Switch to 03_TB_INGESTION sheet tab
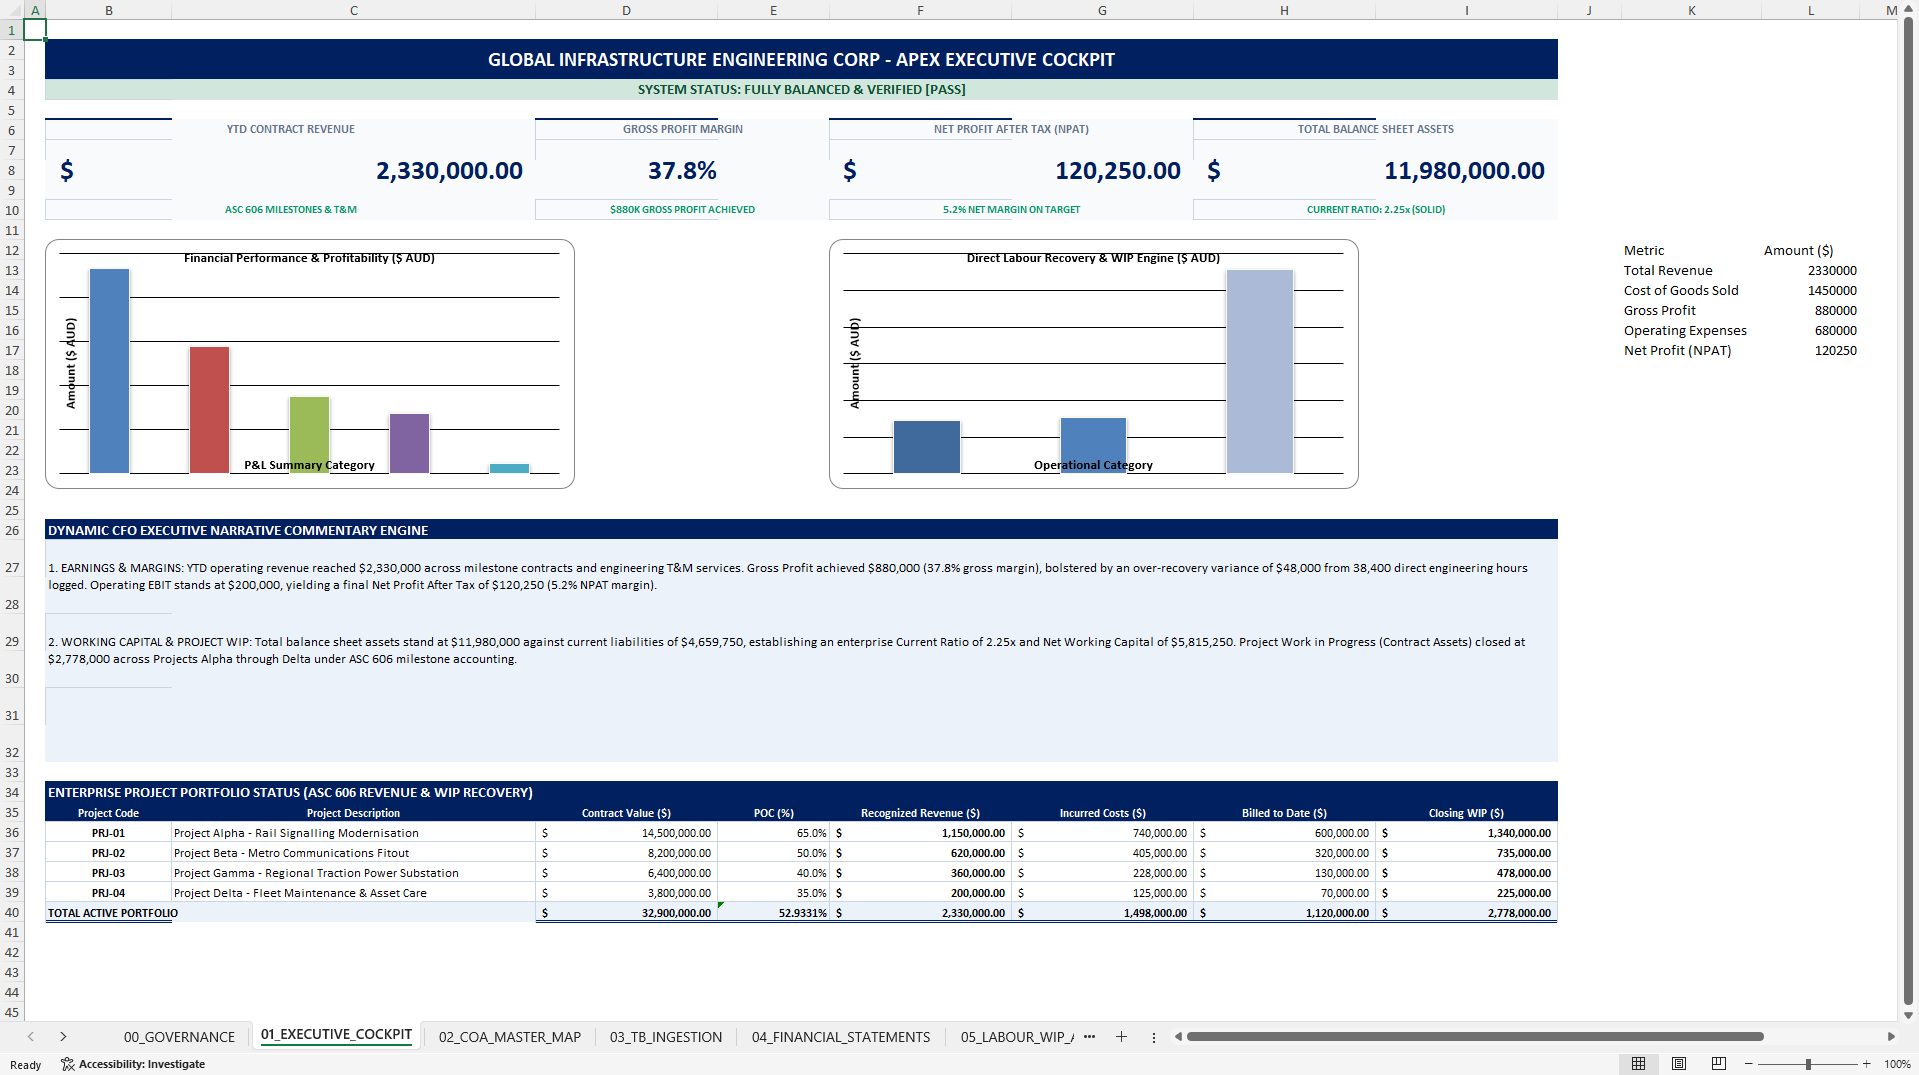The width and height of the screenshot is (1919, 1075). [x=666, y=1037]
